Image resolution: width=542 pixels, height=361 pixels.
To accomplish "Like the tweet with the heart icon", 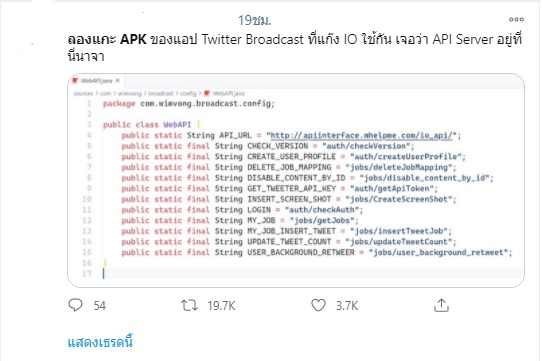I will (x=318, y=305).
